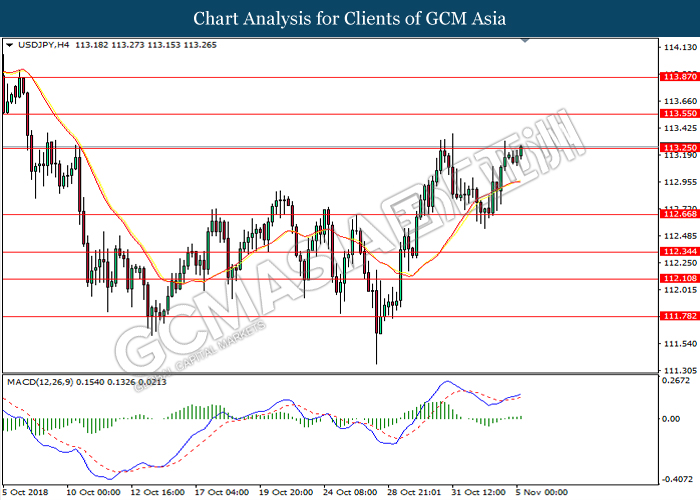The width and height of the screenshot is (700, 500).
Task: Click the 28 Oct 21:01 date label
Action: (x=415, y=492)
